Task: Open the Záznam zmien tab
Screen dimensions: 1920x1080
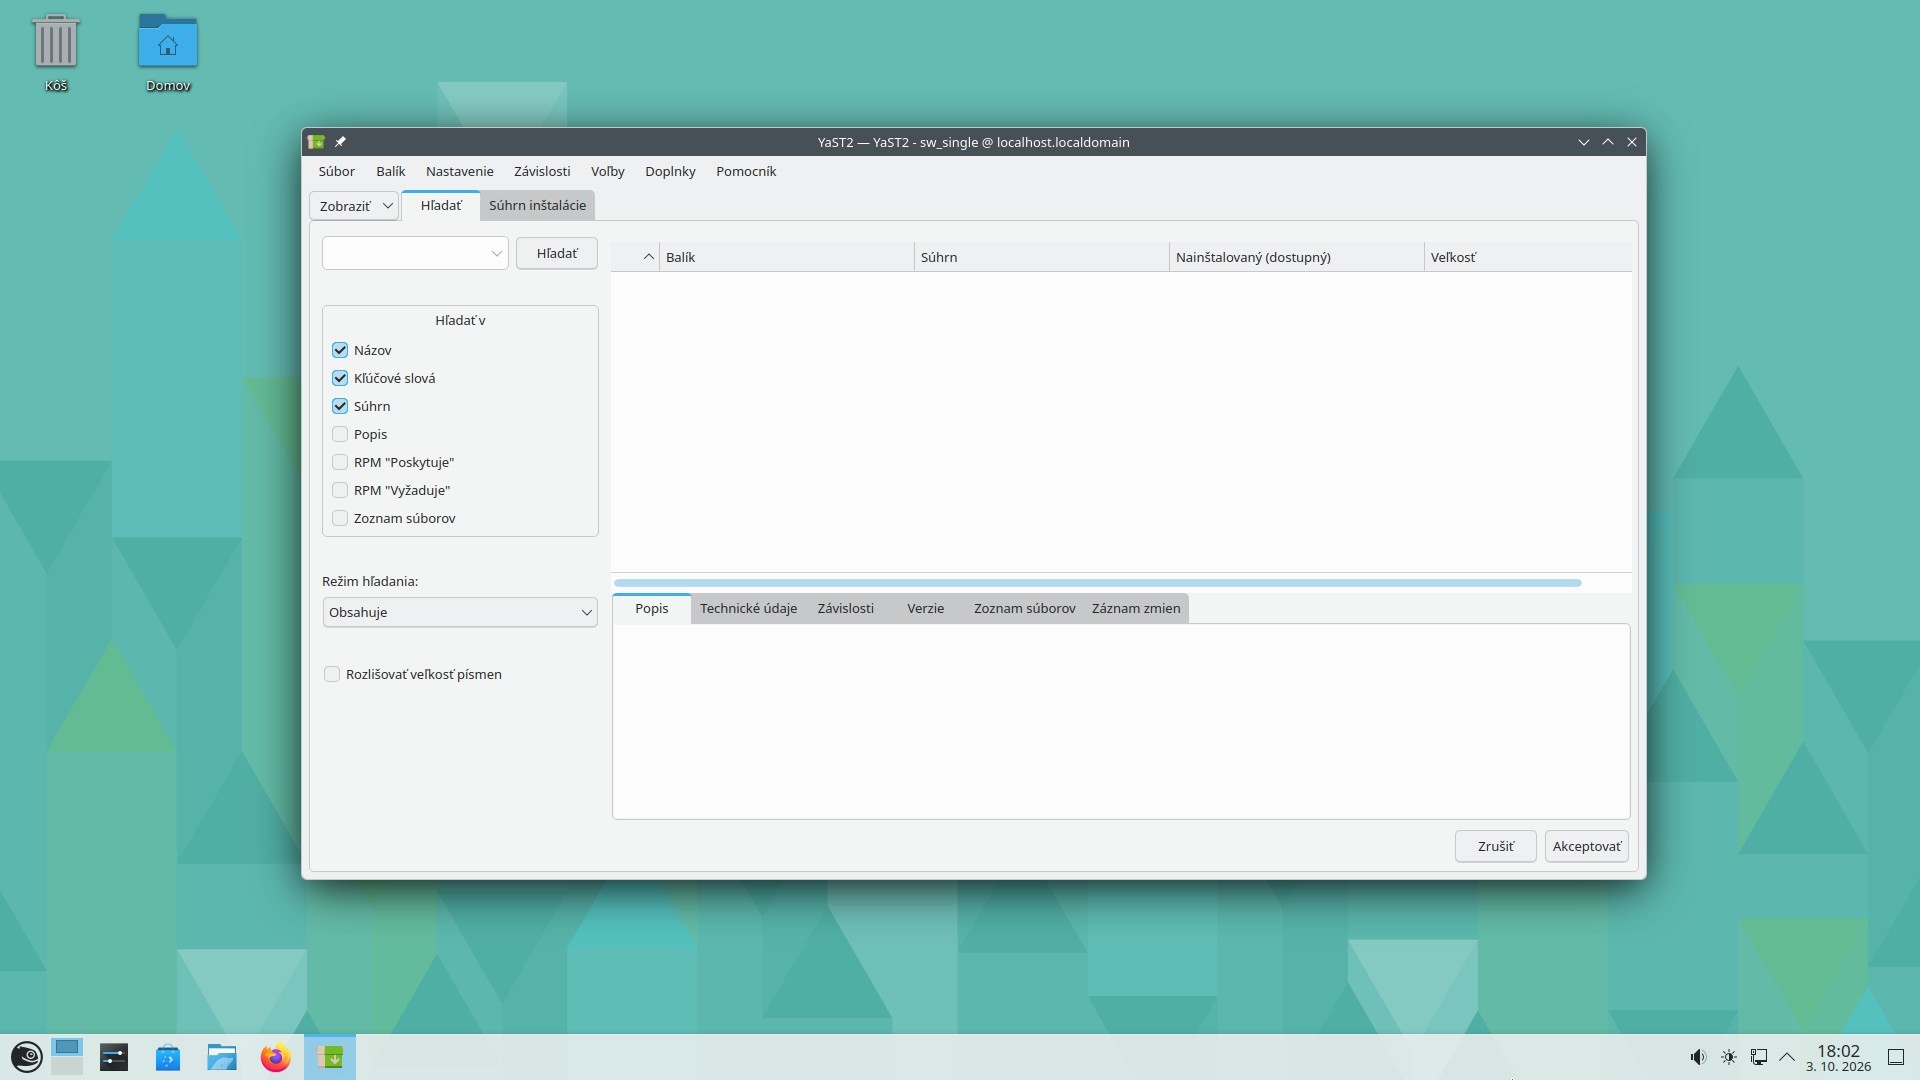Action: 1136,608
